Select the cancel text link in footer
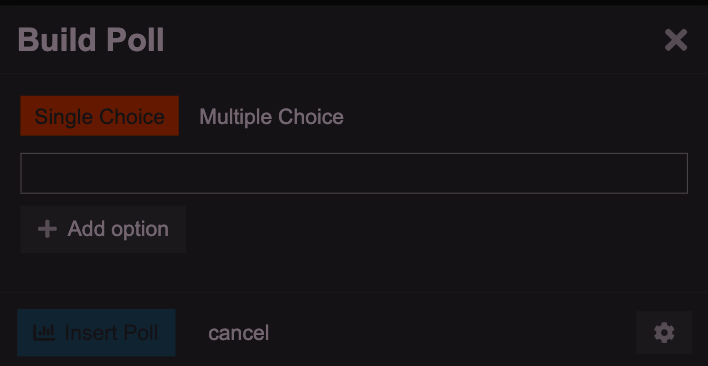This screenshot has height=366, width=708. 238,333
